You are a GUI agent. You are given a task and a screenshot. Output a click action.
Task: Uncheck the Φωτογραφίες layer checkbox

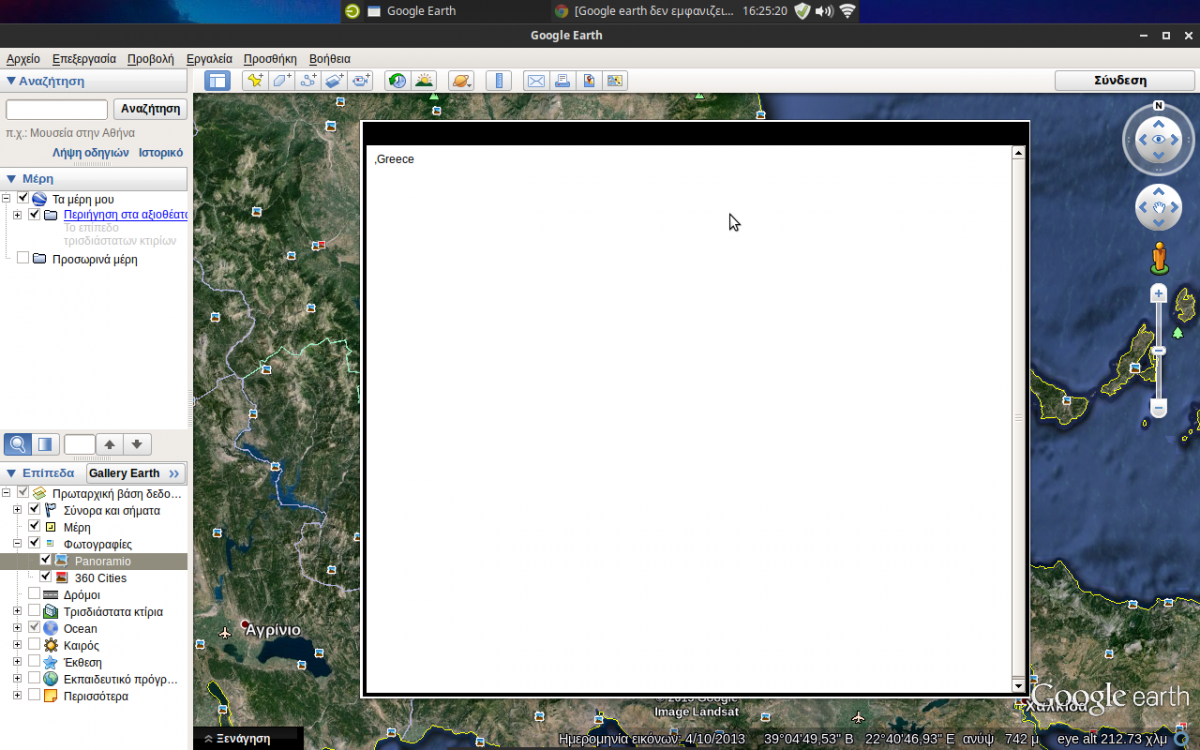click(x=34, y=543)
